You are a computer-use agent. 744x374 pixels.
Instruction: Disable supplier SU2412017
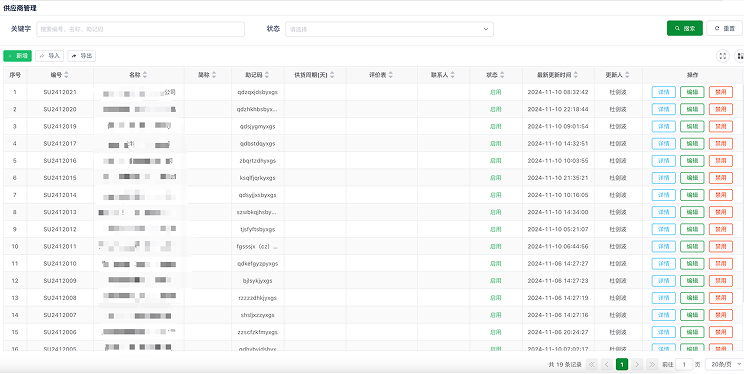tap(721, 143)
